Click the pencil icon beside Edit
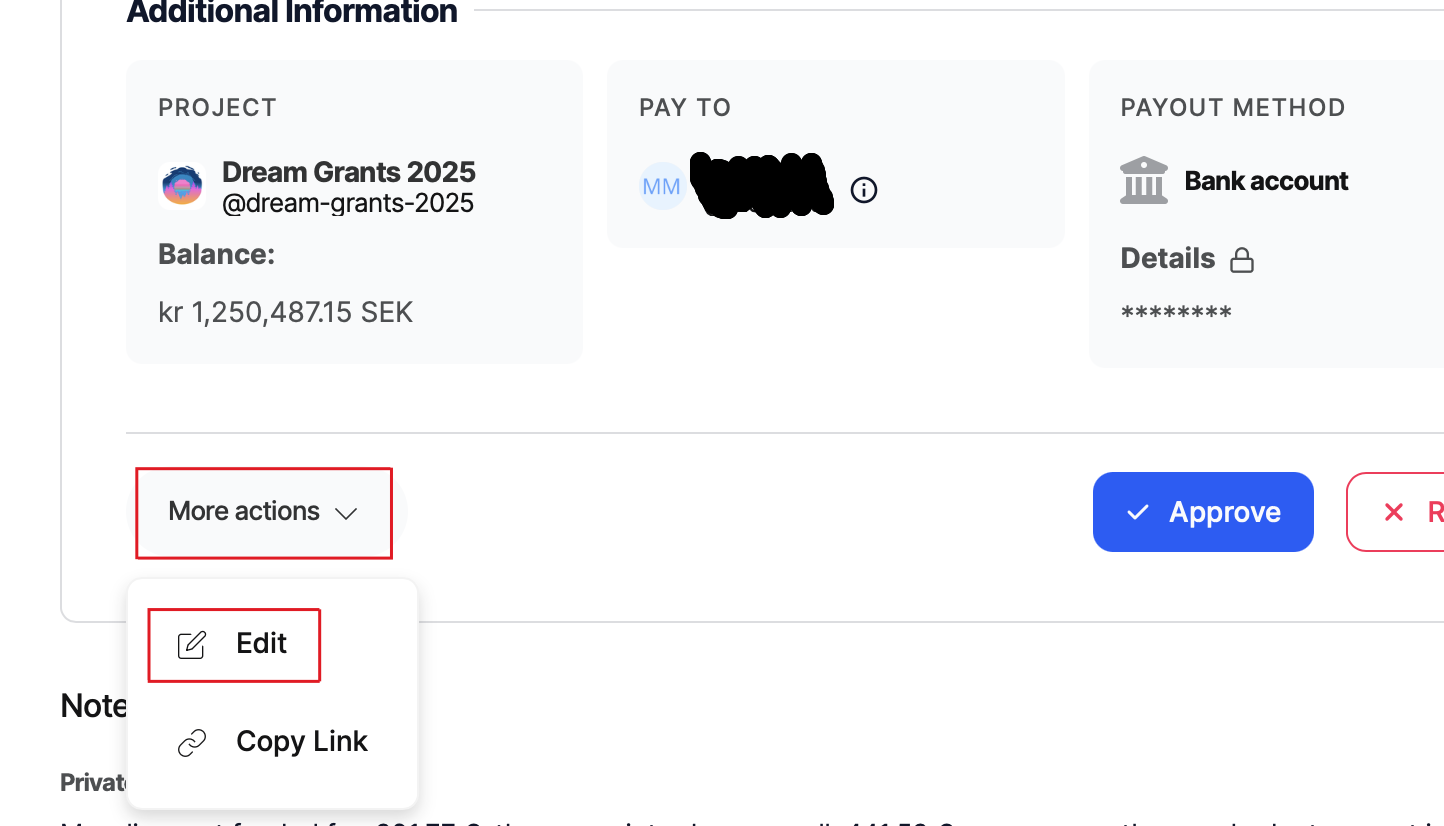This screenshot has height=826, width=1444. [x=191, y=645]
